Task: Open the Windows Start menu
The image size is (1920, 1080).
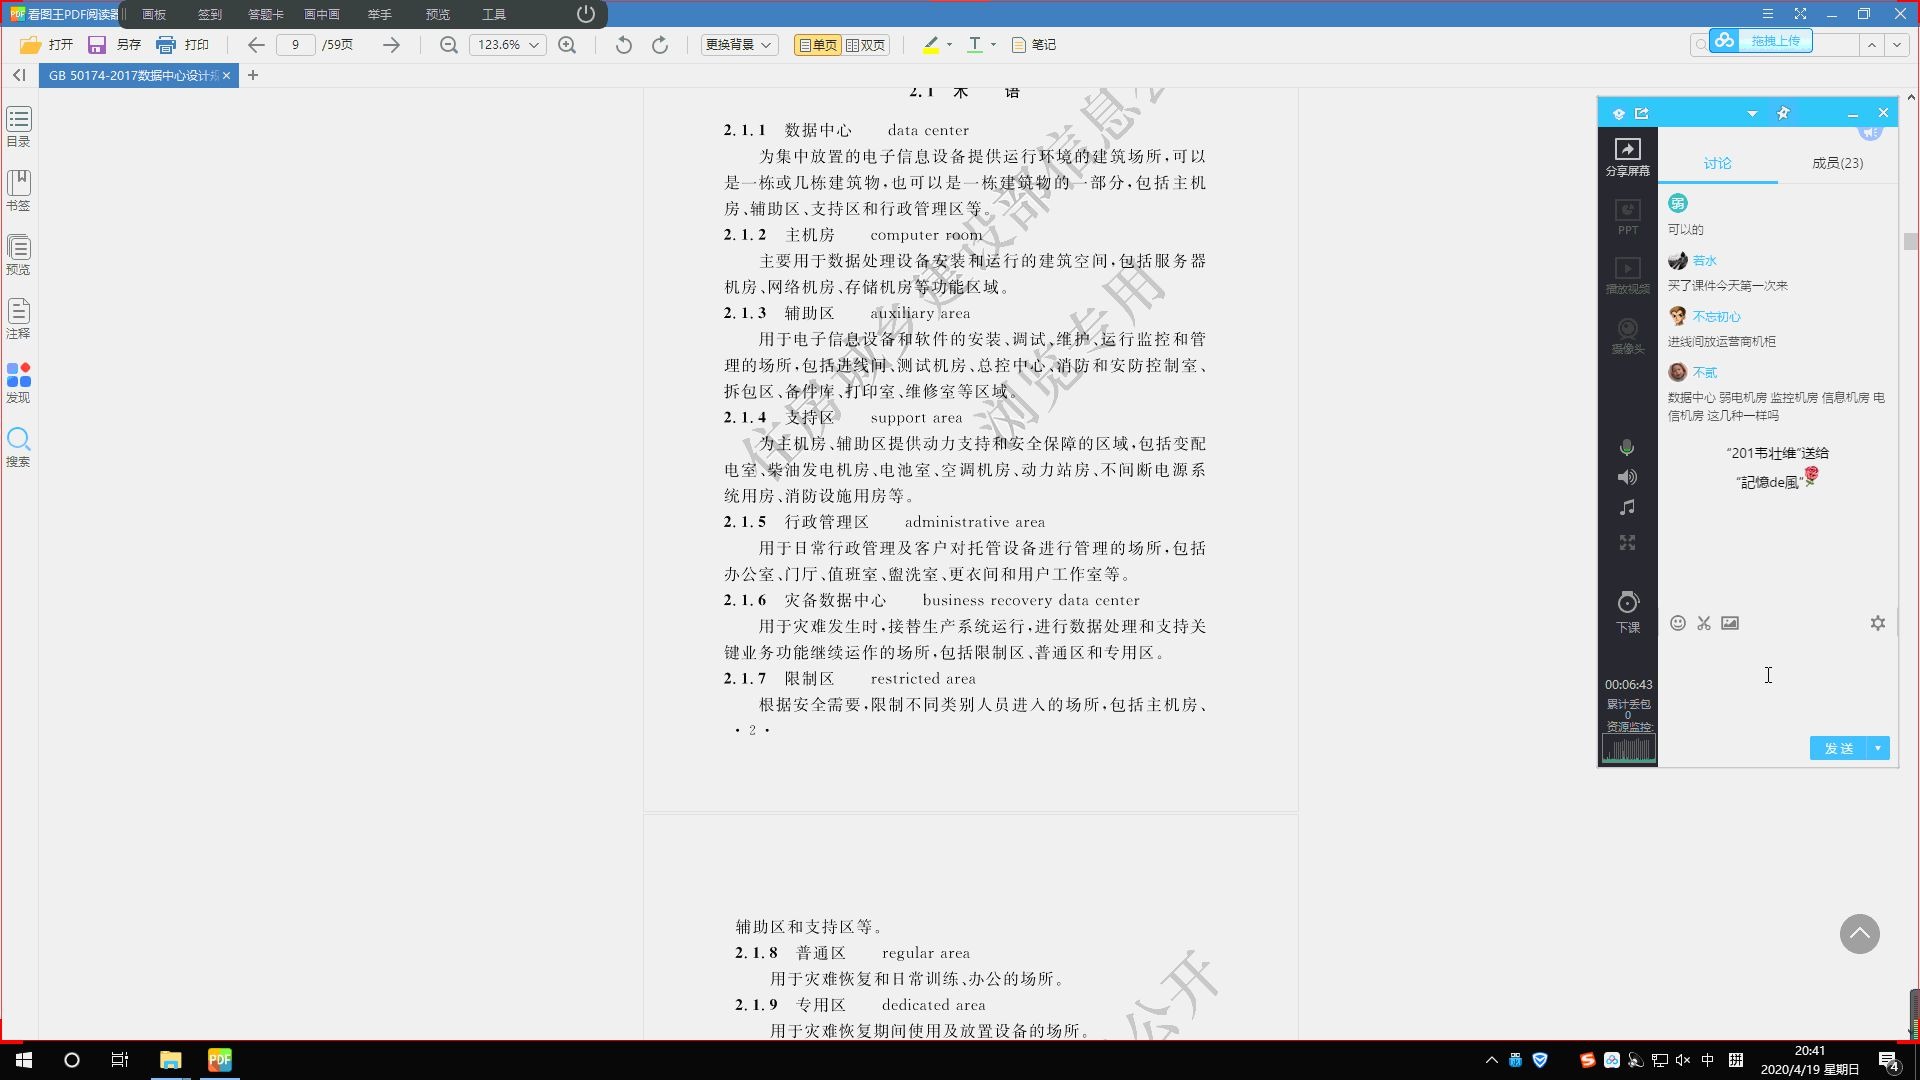Action: pyautogui.click(x=24, y=1060)
